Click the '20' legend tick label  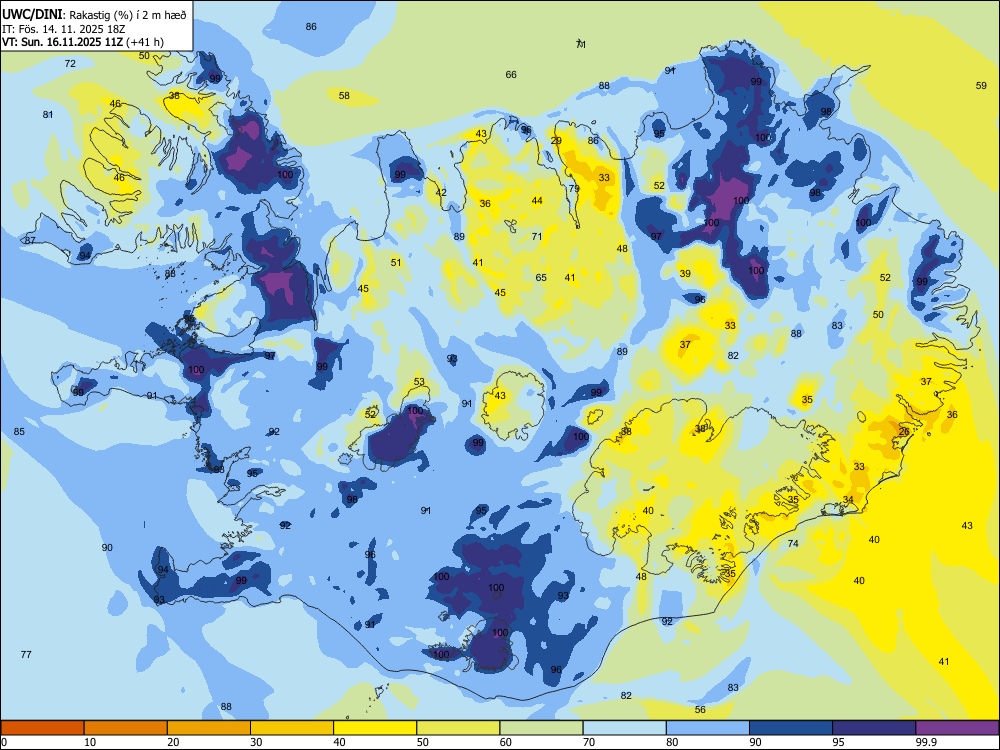click(x=173, y=742)
